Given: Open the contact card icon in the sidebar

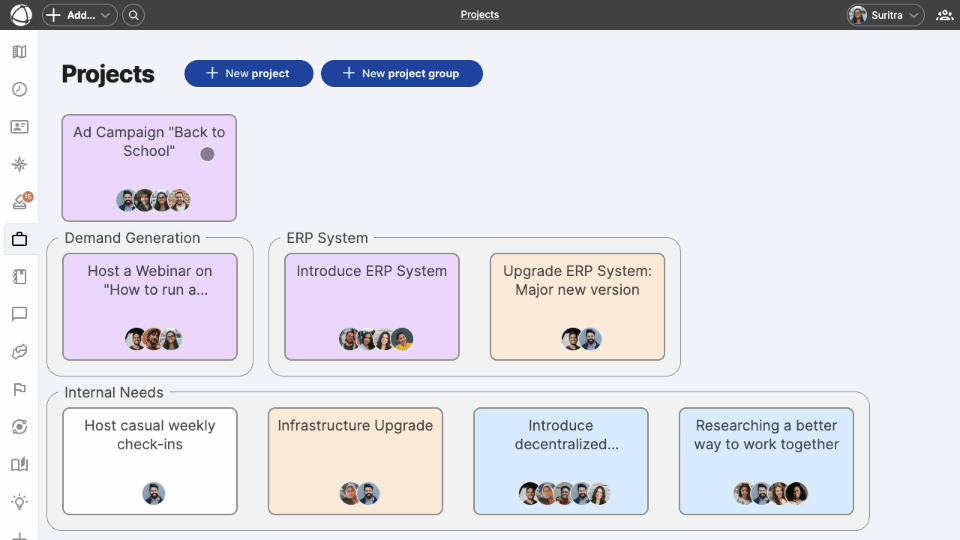Looking at the screenshot, I should (x=19, y=127).
